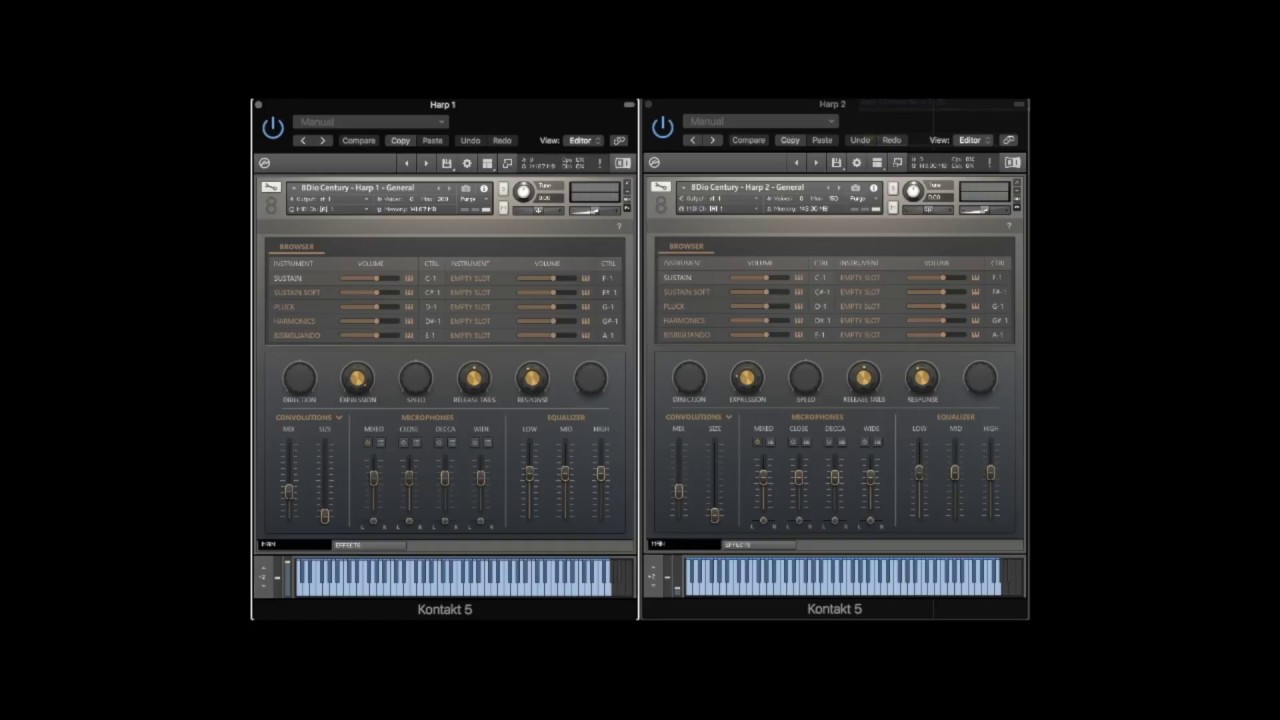Click the info icon in Harp 1 instrument header
The width and height of the screenshot is (1280, 720).
(x=484, y=188)
